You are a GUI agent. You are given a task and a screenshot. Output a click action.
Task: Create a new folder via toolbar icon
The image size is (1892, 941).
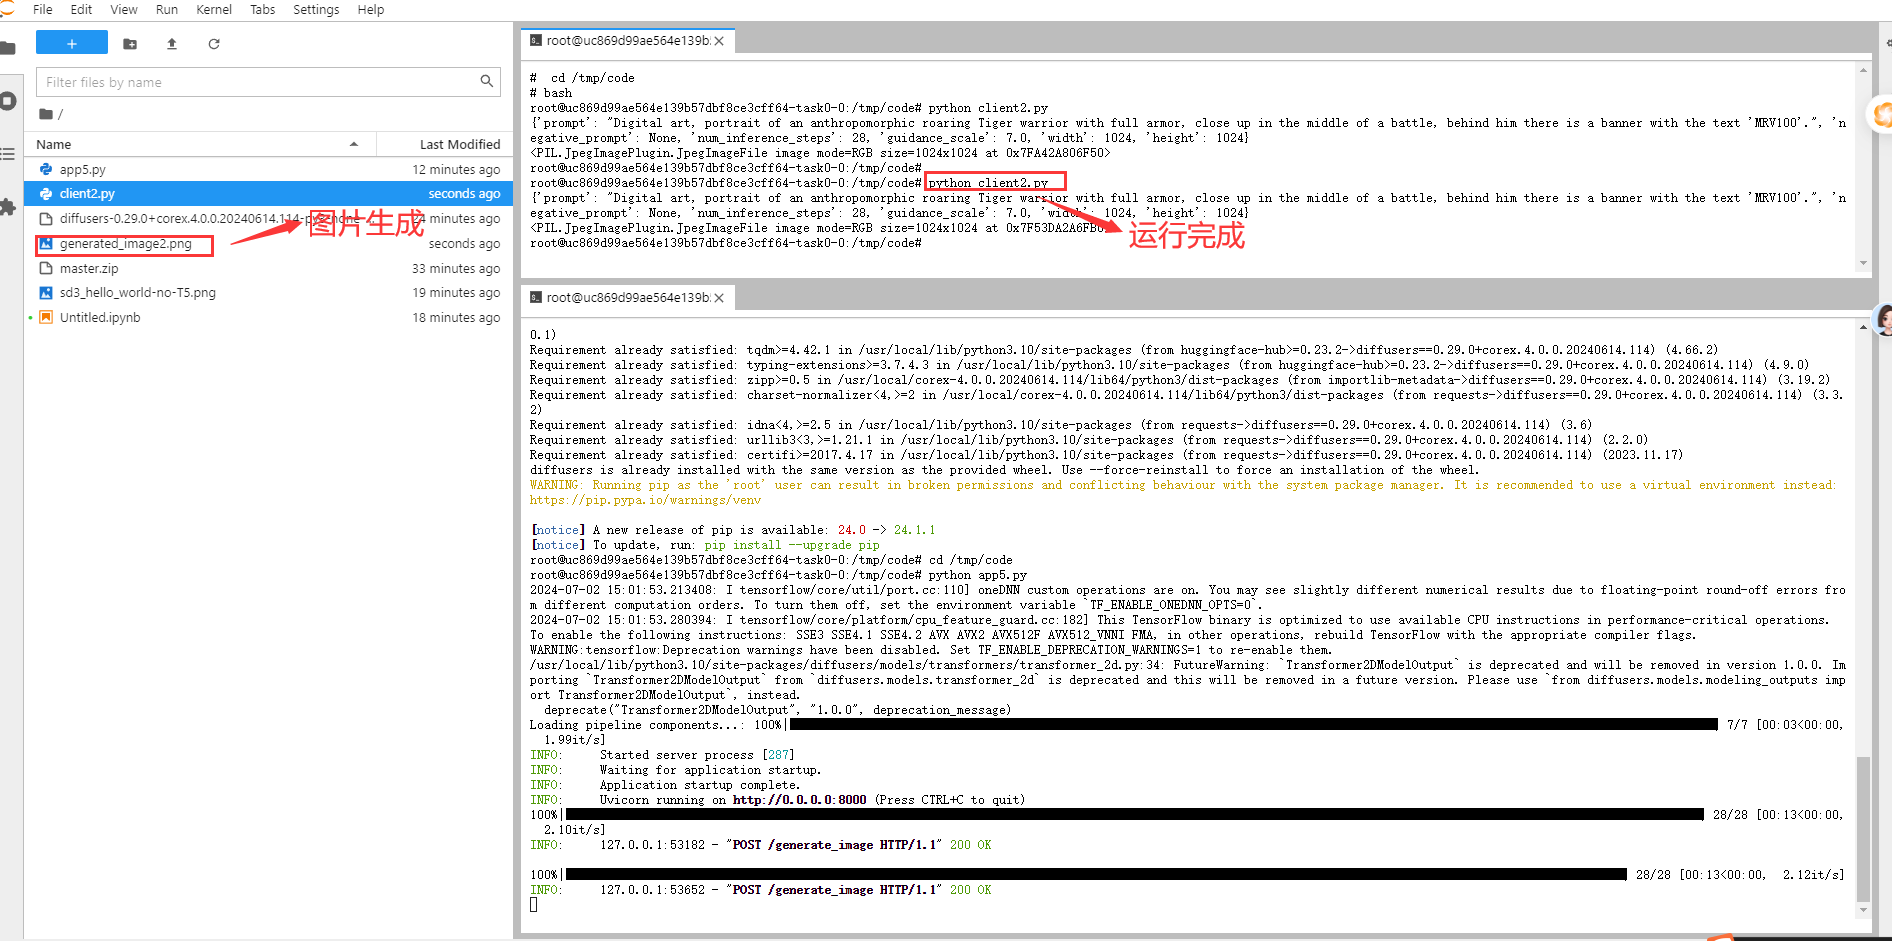[x=130, y=44]
